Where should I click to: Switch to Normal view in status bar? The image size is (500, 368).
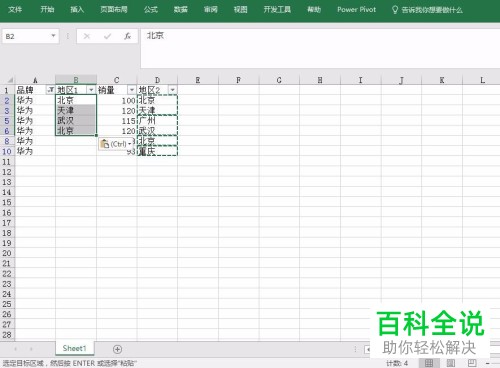429,363
